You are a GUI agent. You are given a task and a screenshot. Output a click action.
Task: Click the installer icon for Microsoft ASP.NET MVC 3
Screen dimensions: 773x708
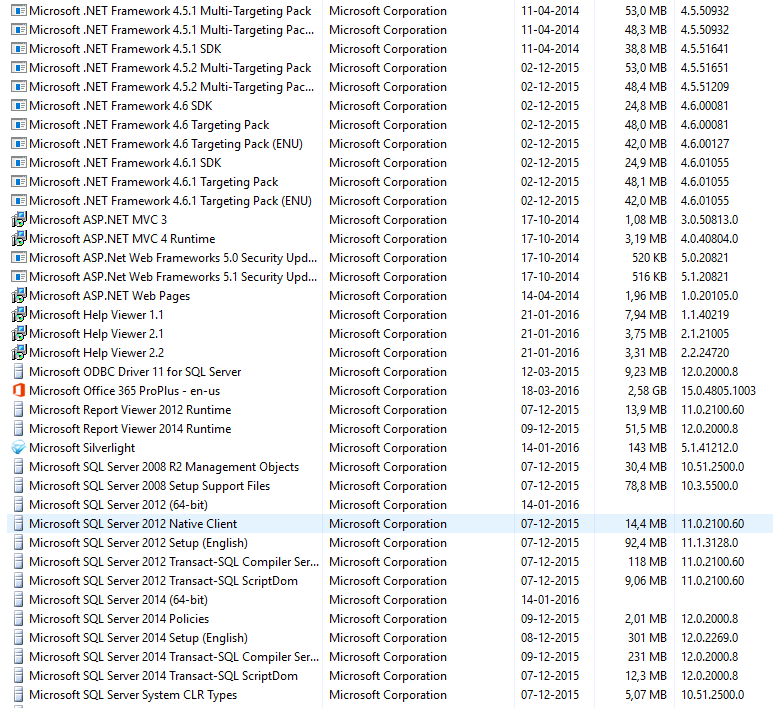[x=19, y=219]
